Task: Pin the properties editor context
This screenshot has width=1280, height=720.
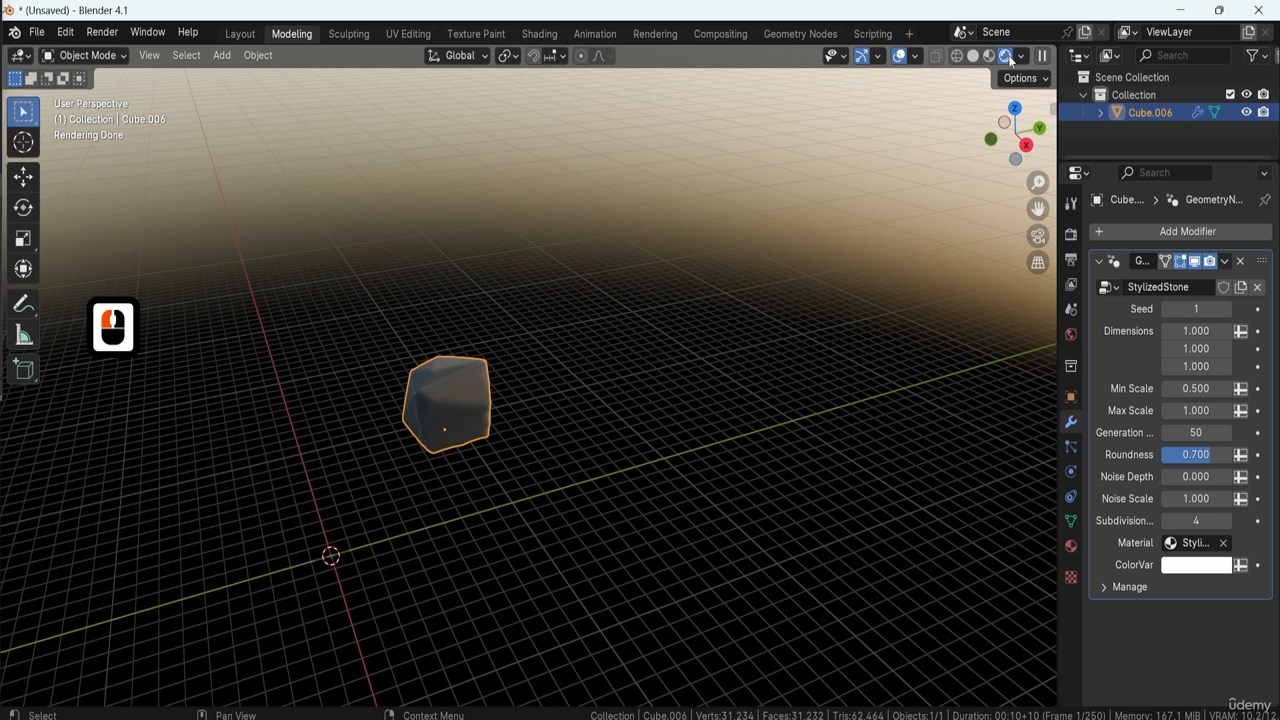Action: 1264,200
